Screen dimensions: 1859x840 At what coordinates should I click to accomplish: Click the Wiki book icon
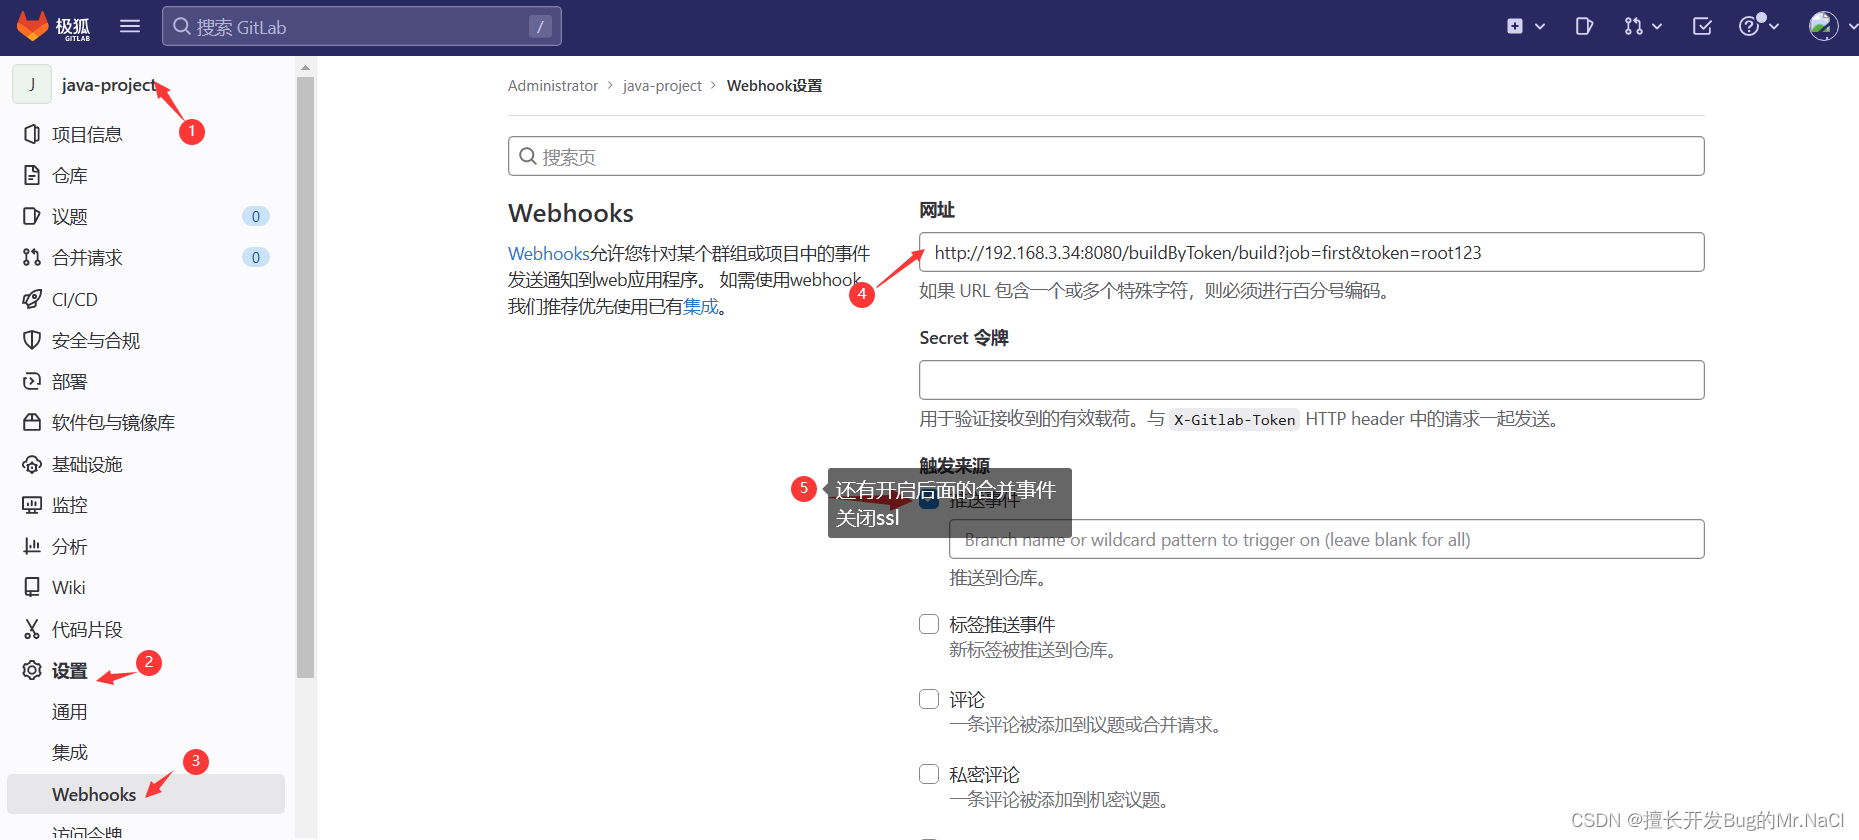pos(32,587)
